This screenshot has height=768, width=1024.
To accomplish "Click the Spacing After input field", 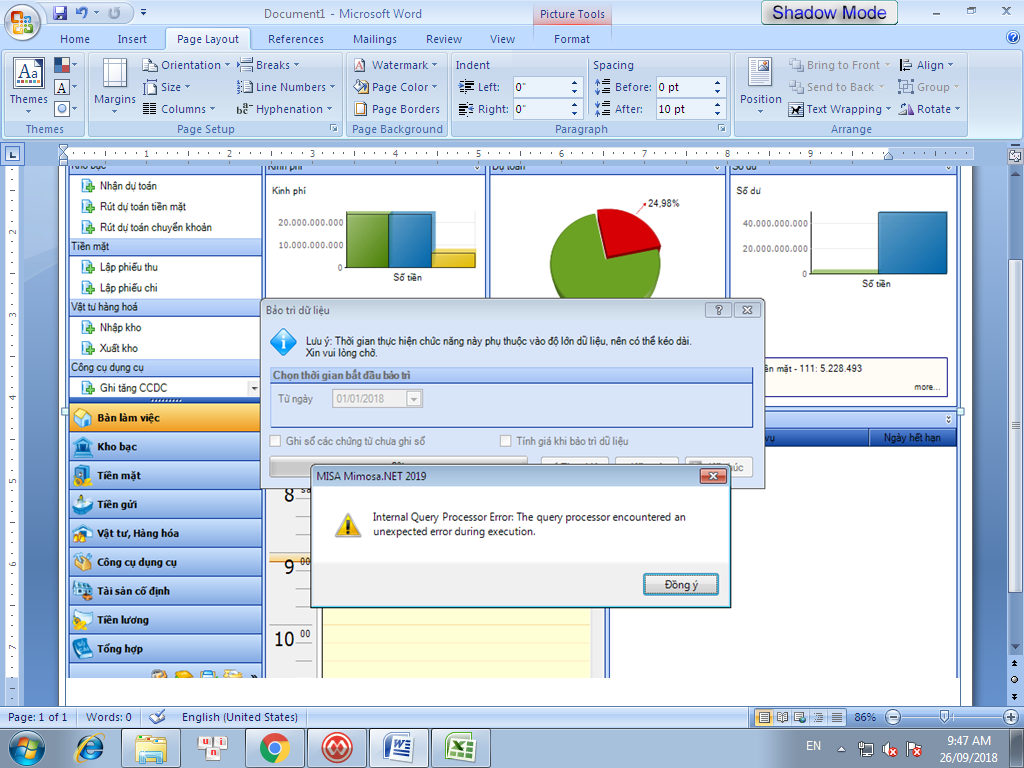I will click(x=684, y=109).
